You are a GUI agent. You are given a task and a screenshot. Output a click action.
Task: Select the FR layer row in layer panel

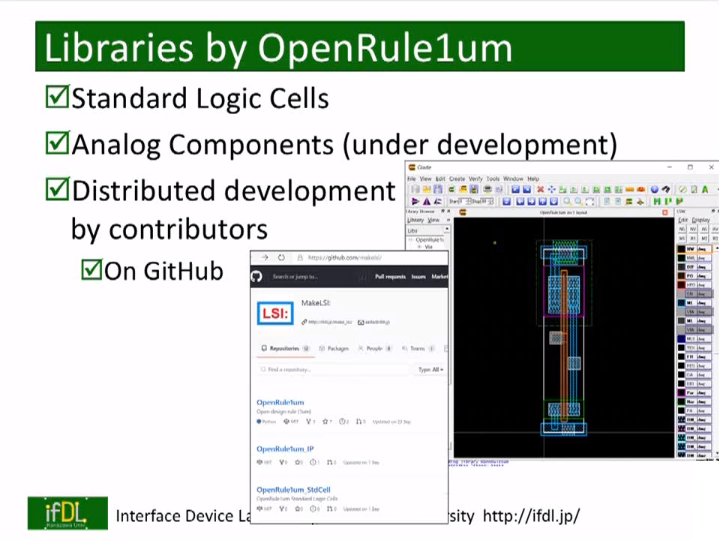tap(695, 357)
